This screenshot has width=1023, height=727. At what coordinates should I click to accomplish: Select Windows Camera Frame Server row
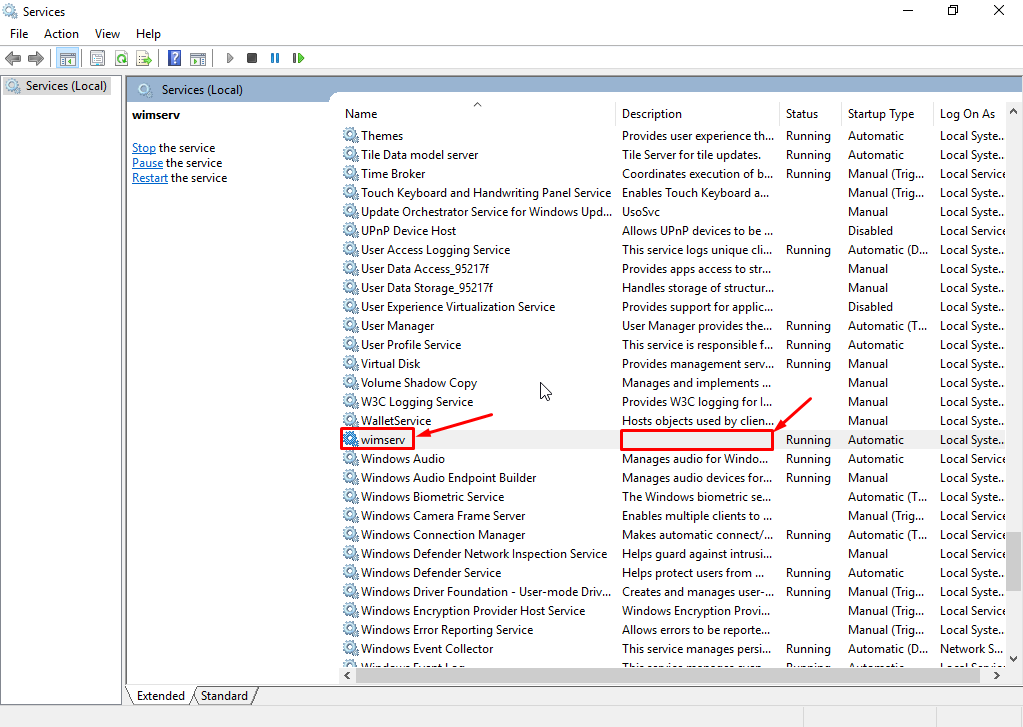[x=673, y=516]
